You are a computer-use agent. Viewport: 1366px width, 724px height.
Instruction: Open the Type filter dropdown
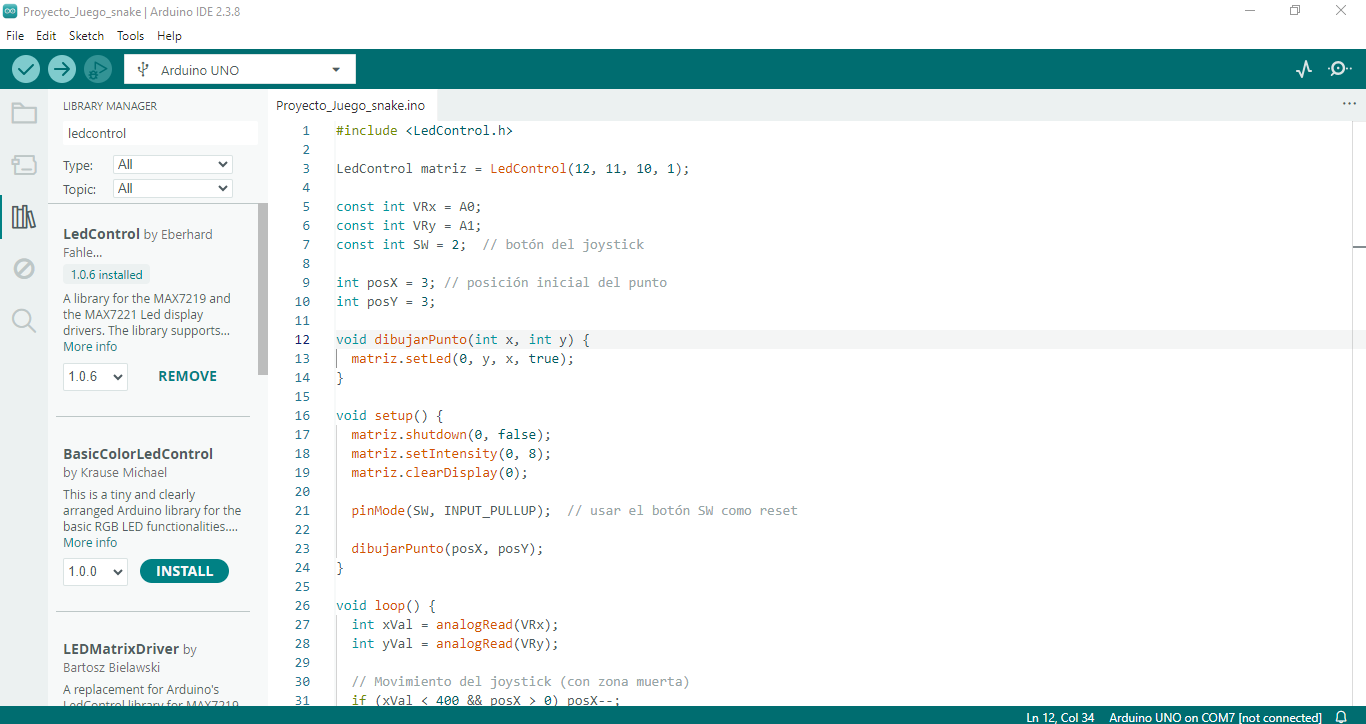[x=173, y=164]
